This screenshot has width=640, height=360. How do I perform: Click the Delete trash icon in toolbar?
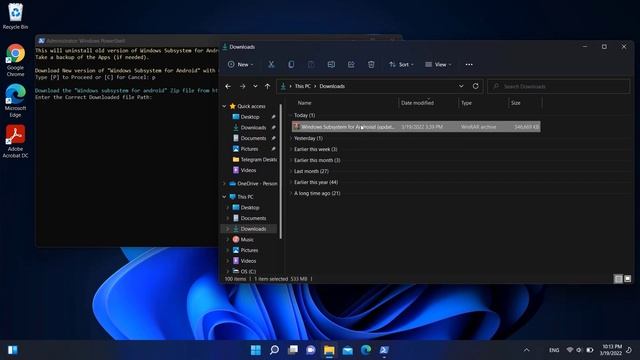(371, 64)
